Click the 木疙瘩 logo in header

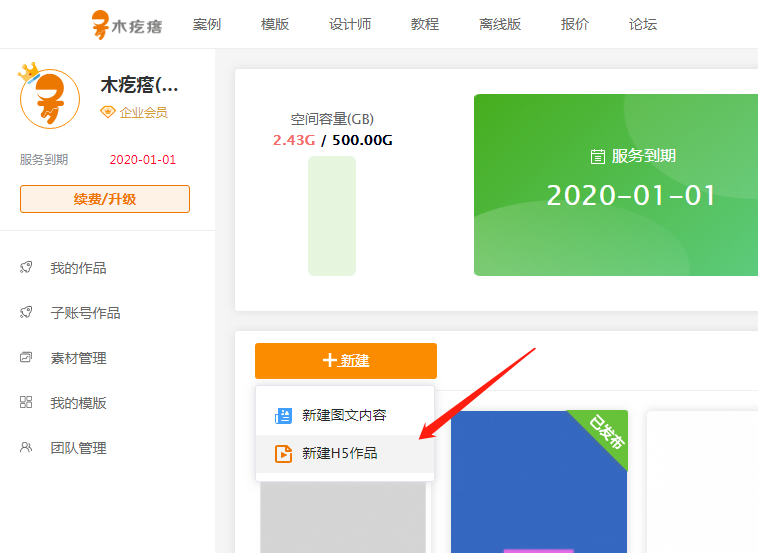click(x=127, y=25)
